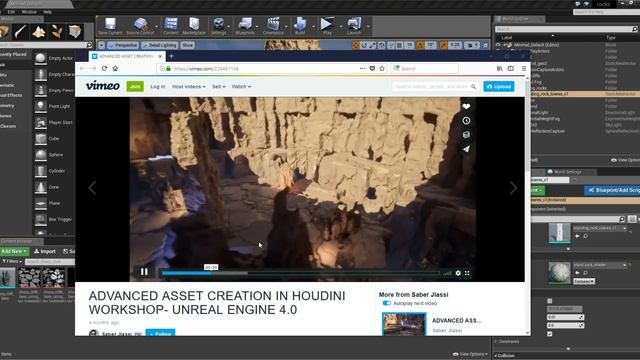Open the Filters dropdown in Content Browser
The height and width of the screenshot is (360, 640).
tap(12, 261)
